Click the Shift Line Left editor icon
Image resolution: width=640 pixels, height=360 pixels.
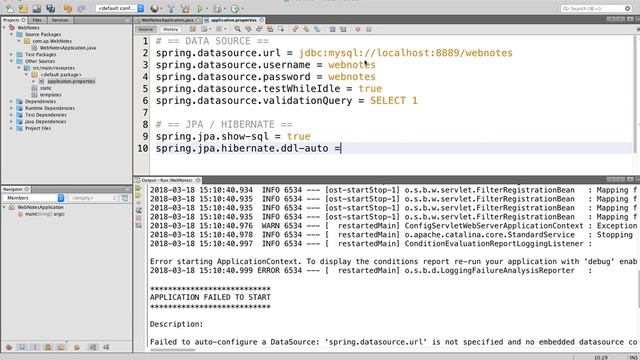click(x=332, y=29)
